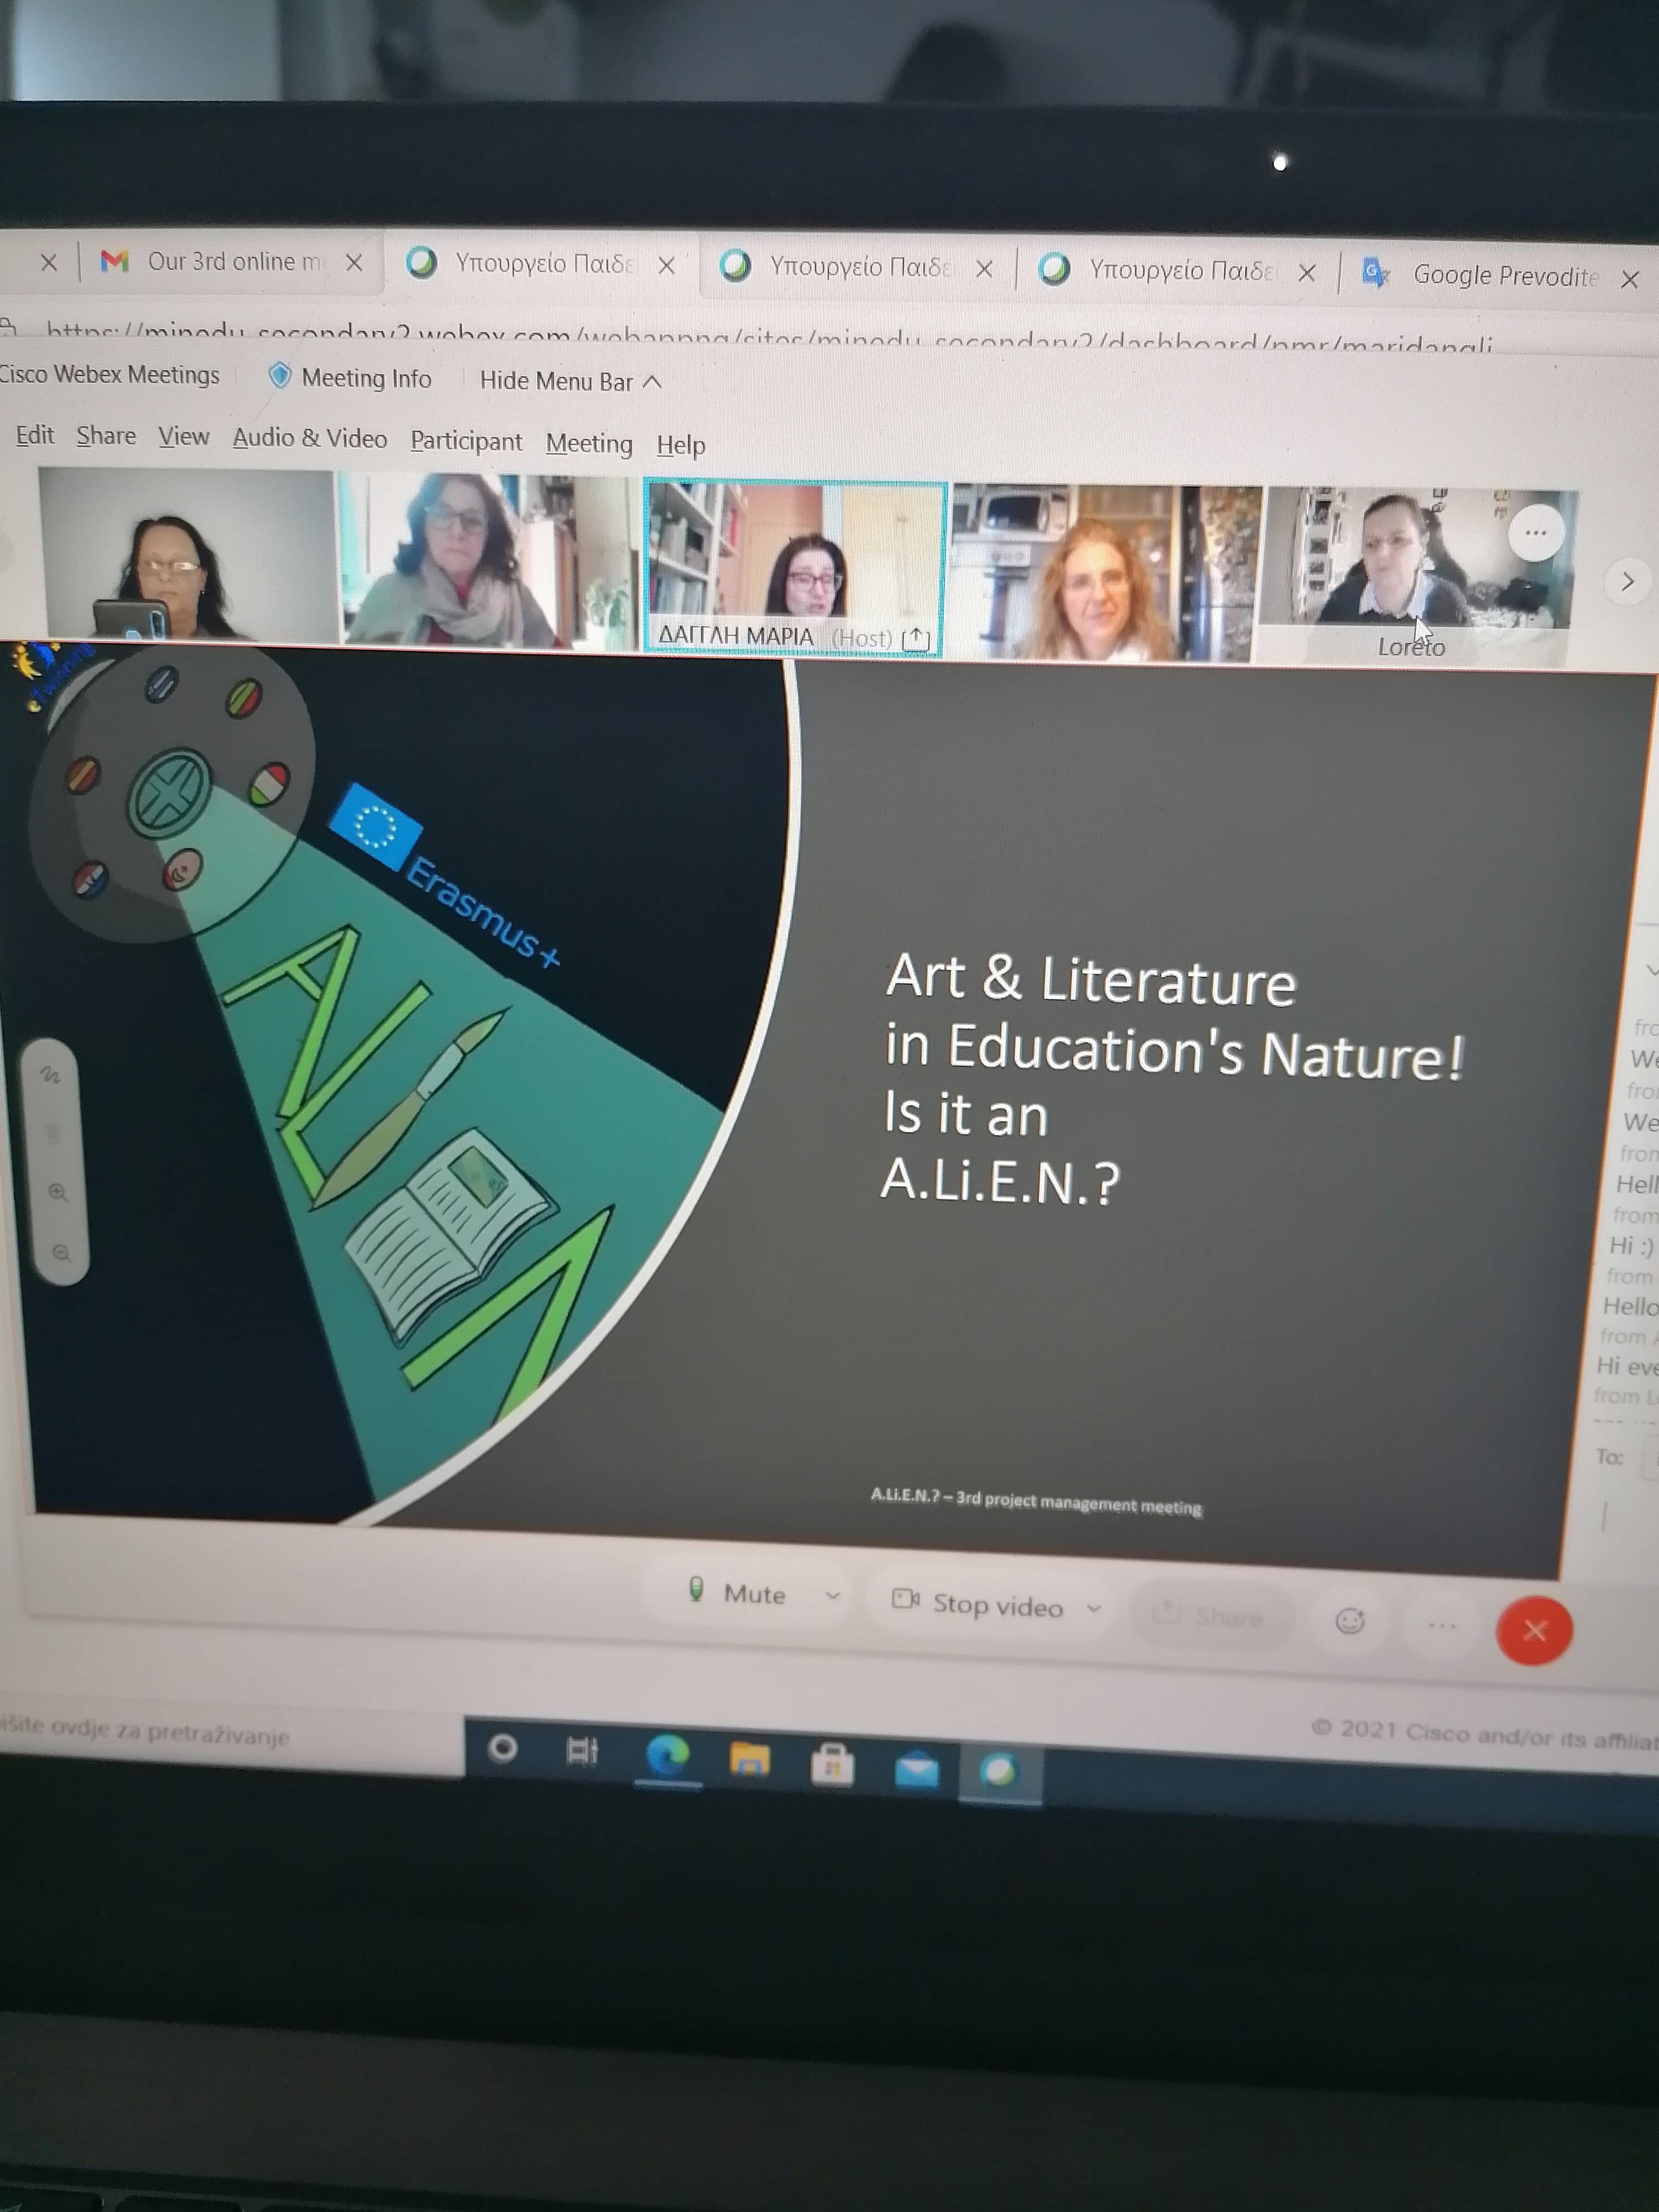Click the 'Hi :)' chat message

(1631, 1246)
